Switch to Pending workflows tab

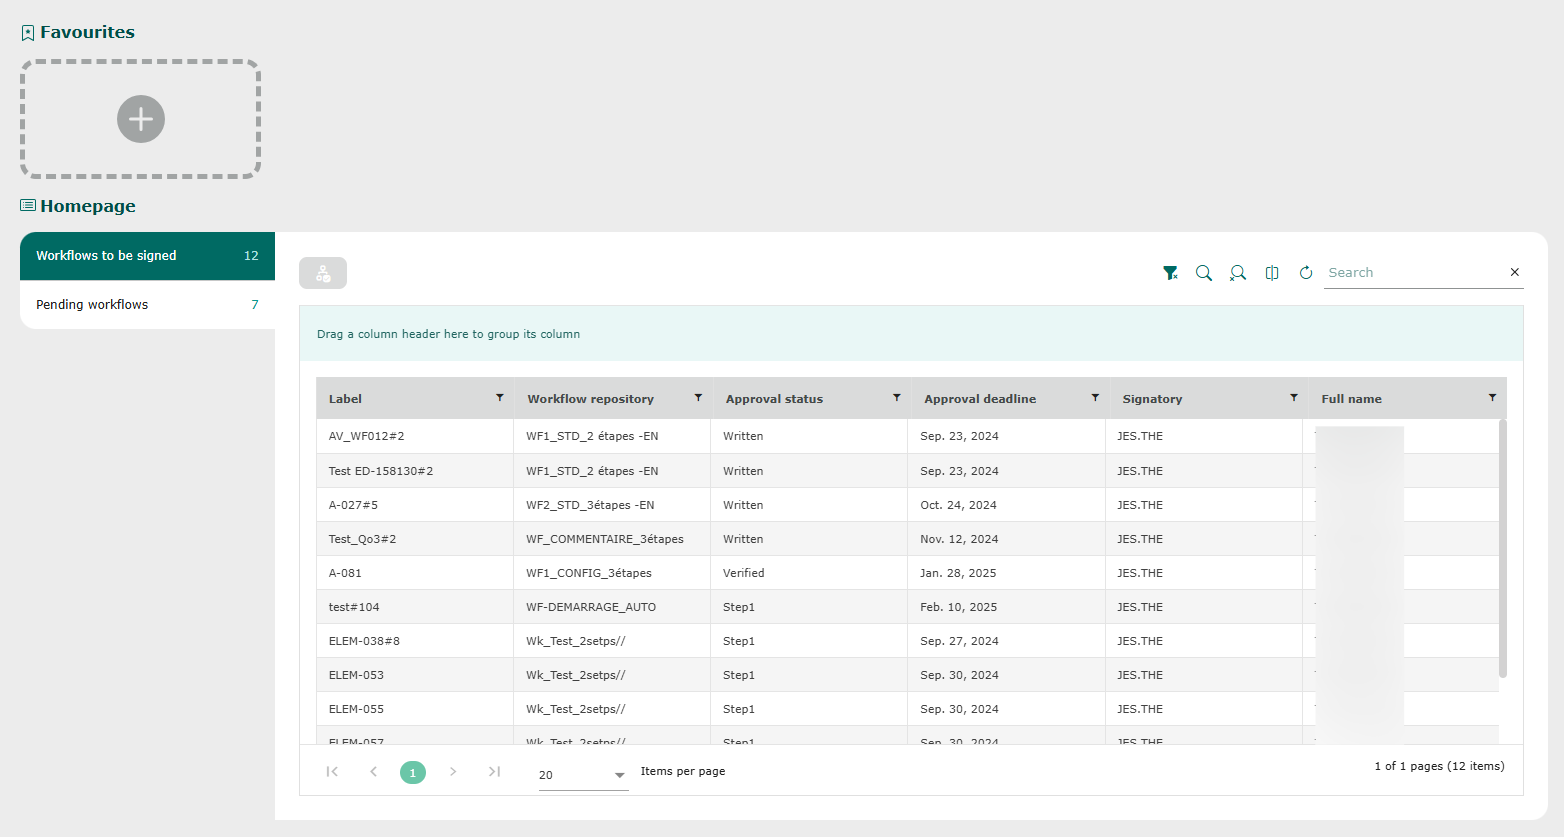coord(147,305)
